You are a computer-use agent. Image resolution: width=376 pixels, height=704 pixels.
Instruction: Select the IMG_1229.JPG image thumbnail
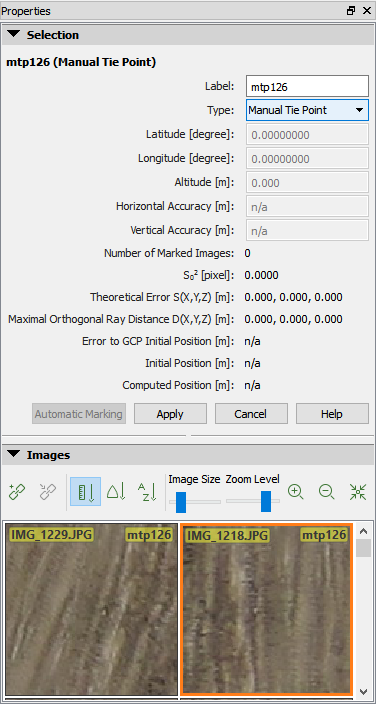click(92, 609)
